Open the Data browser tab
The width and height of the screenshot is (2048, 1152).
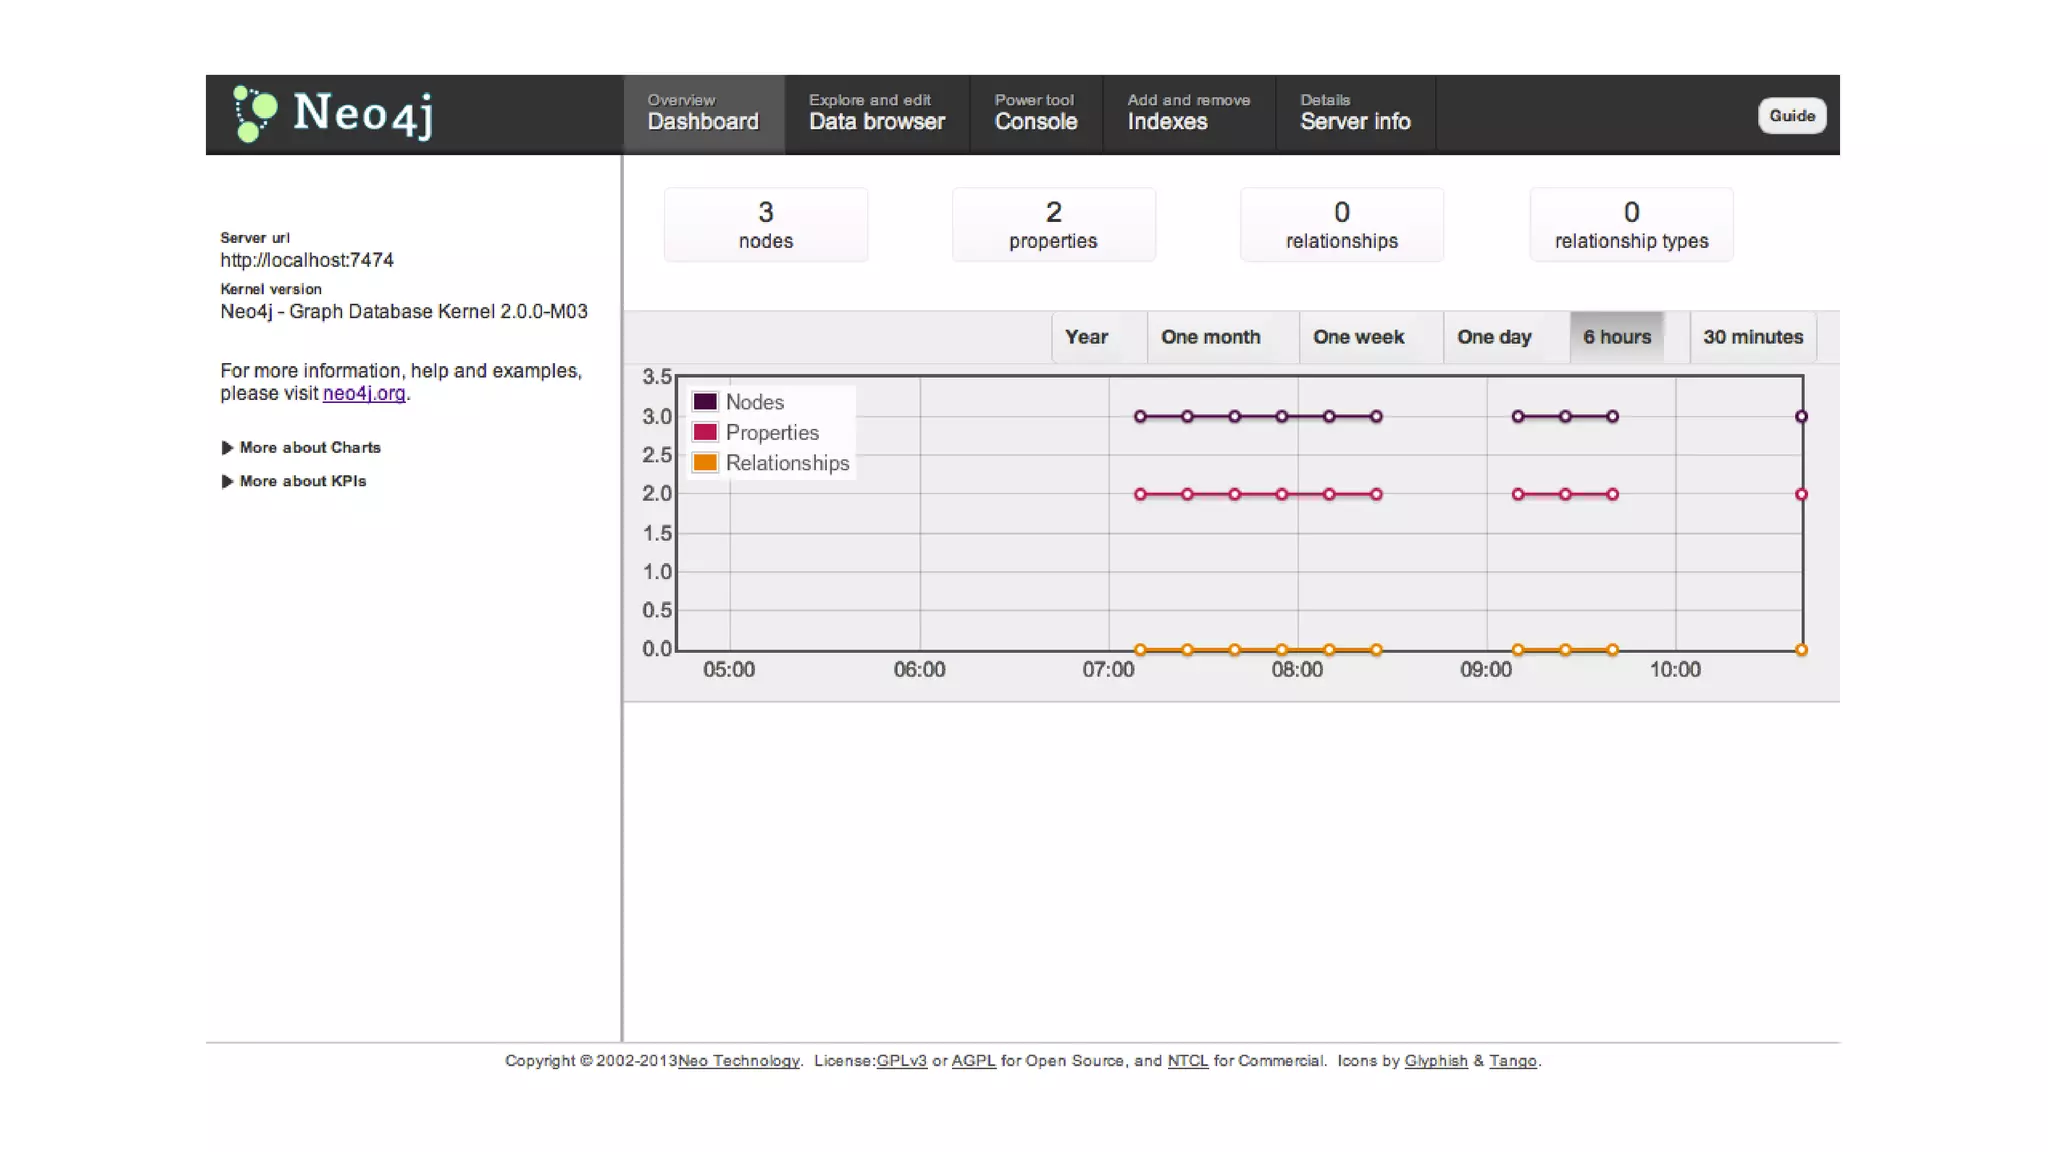[876, 114]
